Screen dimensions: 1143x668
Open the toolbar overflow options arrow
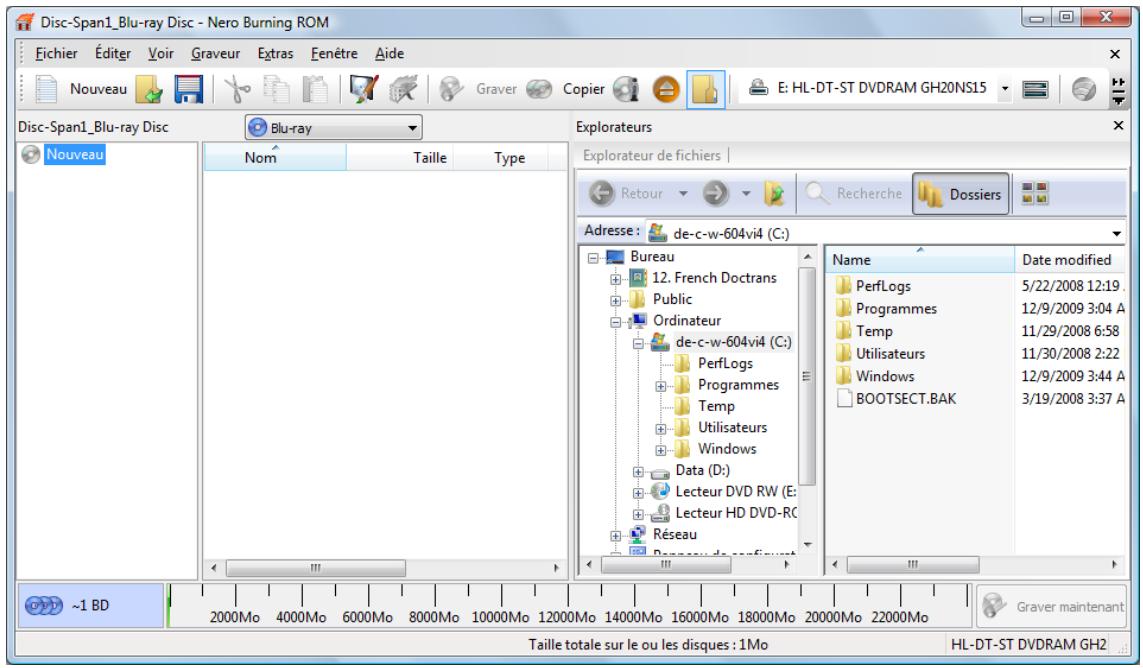click(x=1117, y=90)
